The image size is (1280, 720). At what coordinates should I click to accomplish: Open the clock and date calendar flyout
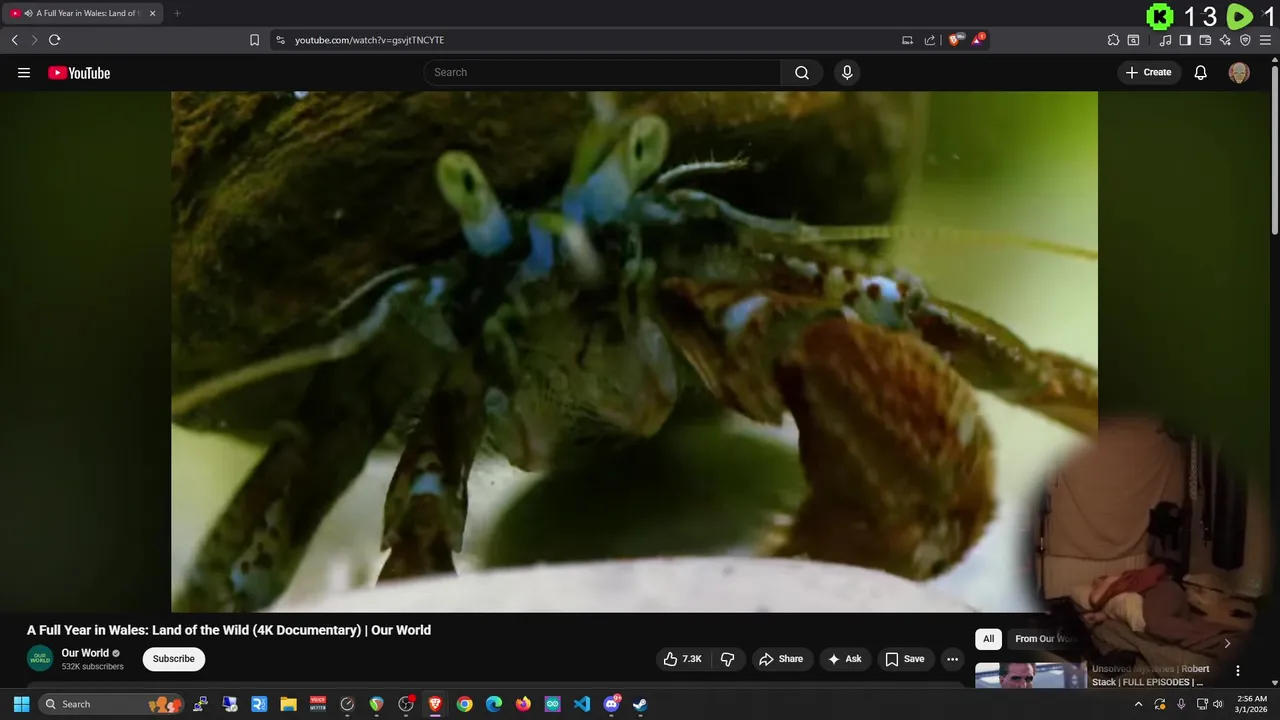1252,704
